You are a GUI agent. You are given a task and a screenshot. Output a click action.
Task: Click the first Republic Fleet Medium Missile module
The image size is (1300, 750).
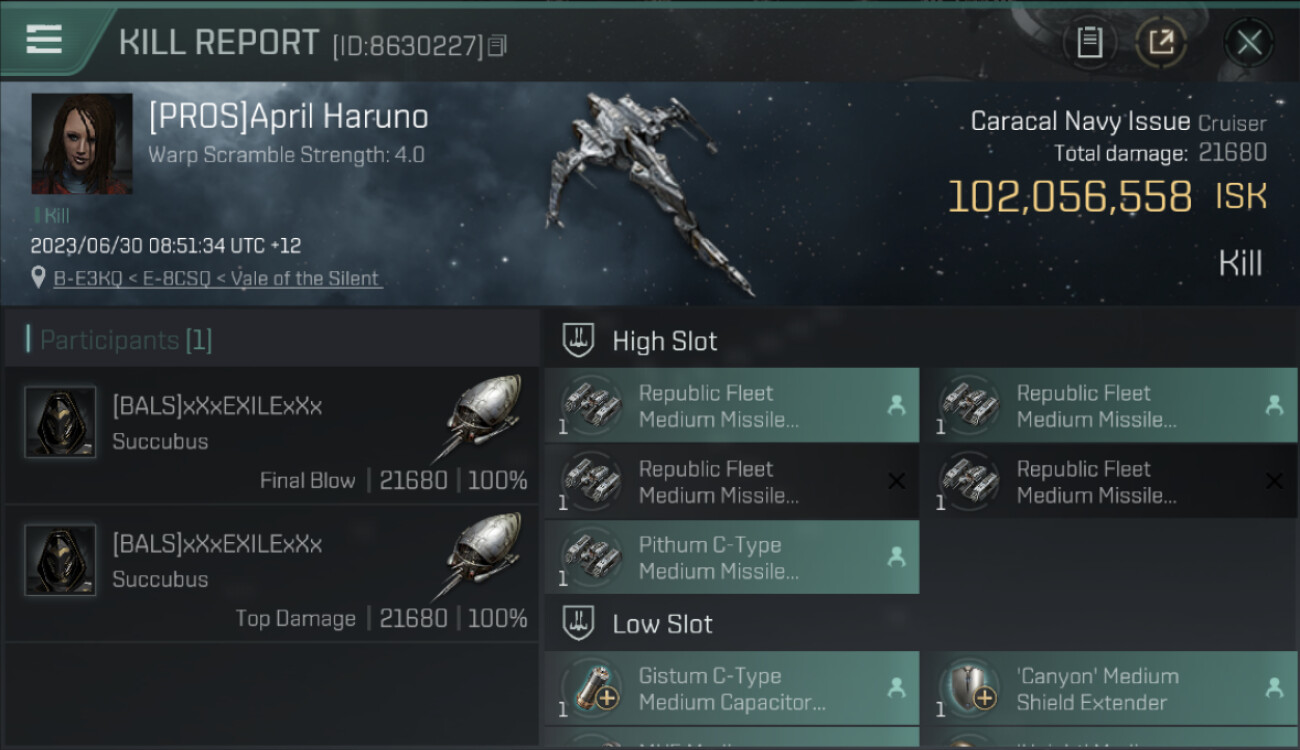[x=731, y=405]
